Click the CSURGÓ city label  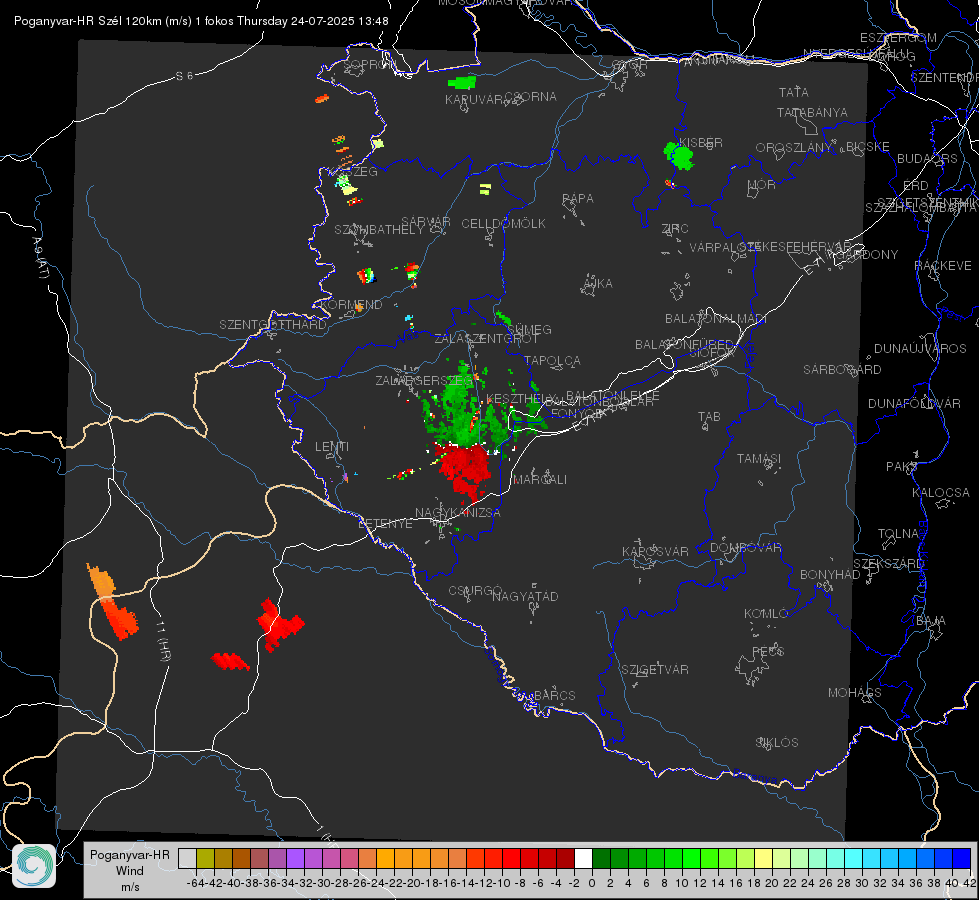pyautogui.click(x=475, y=590)
